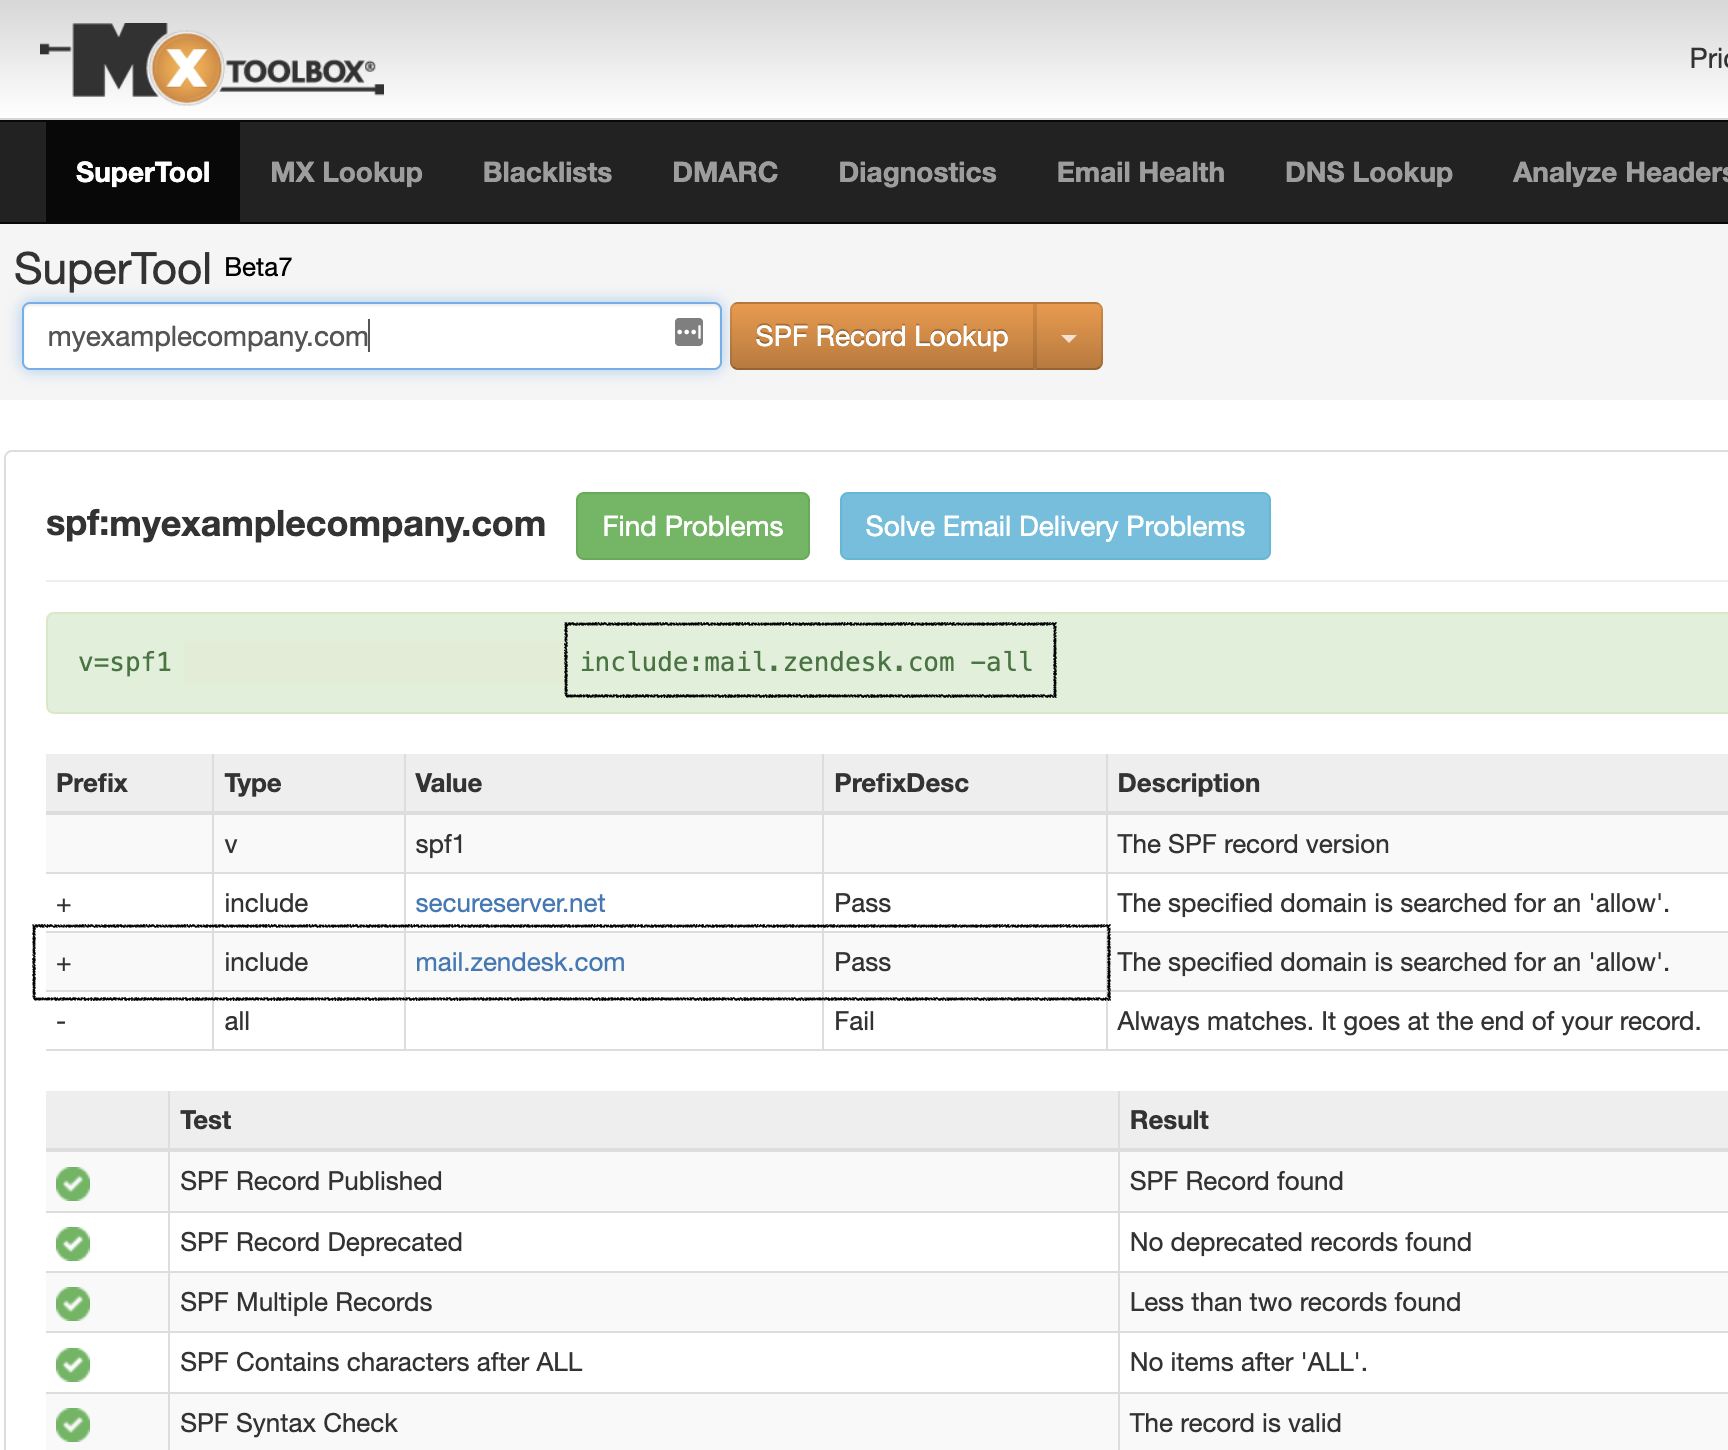1728x1450 pixels.
Task: Click the SuperTool Beta7 page title
Action: tap(153, 268)
